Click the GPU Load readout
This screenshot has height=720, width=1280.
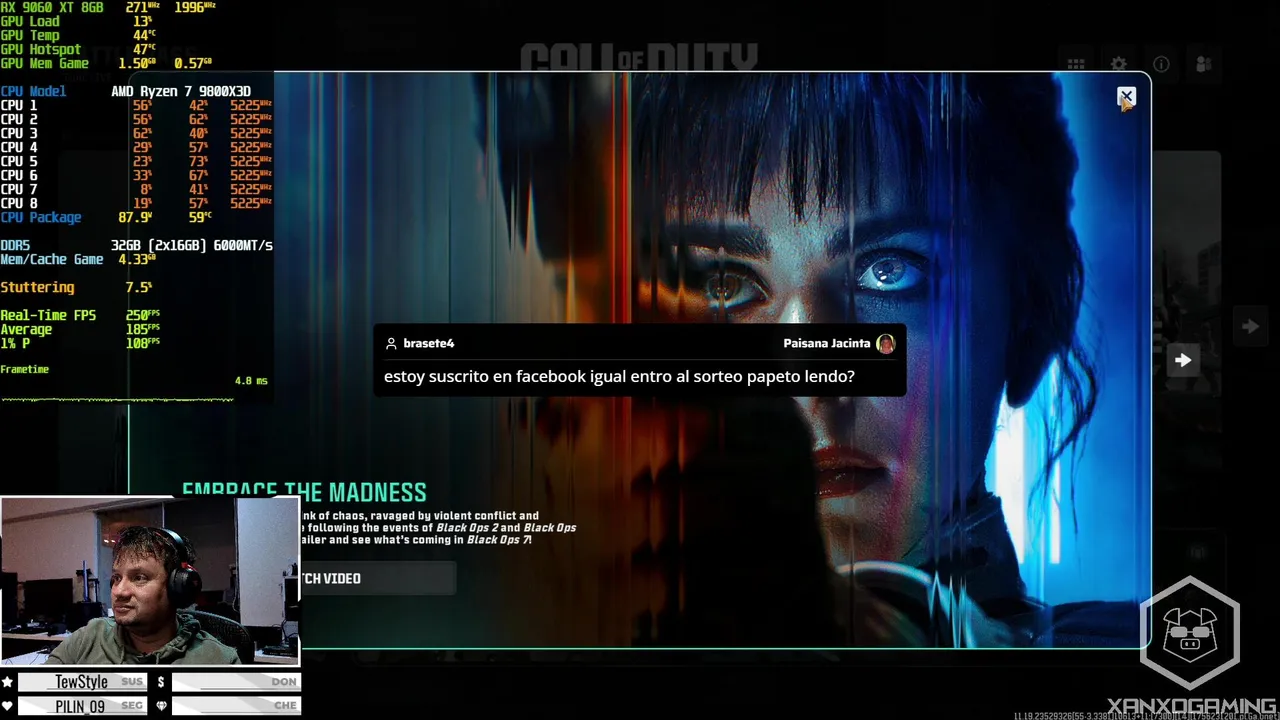pyautogui.click(x=76, y=21)
